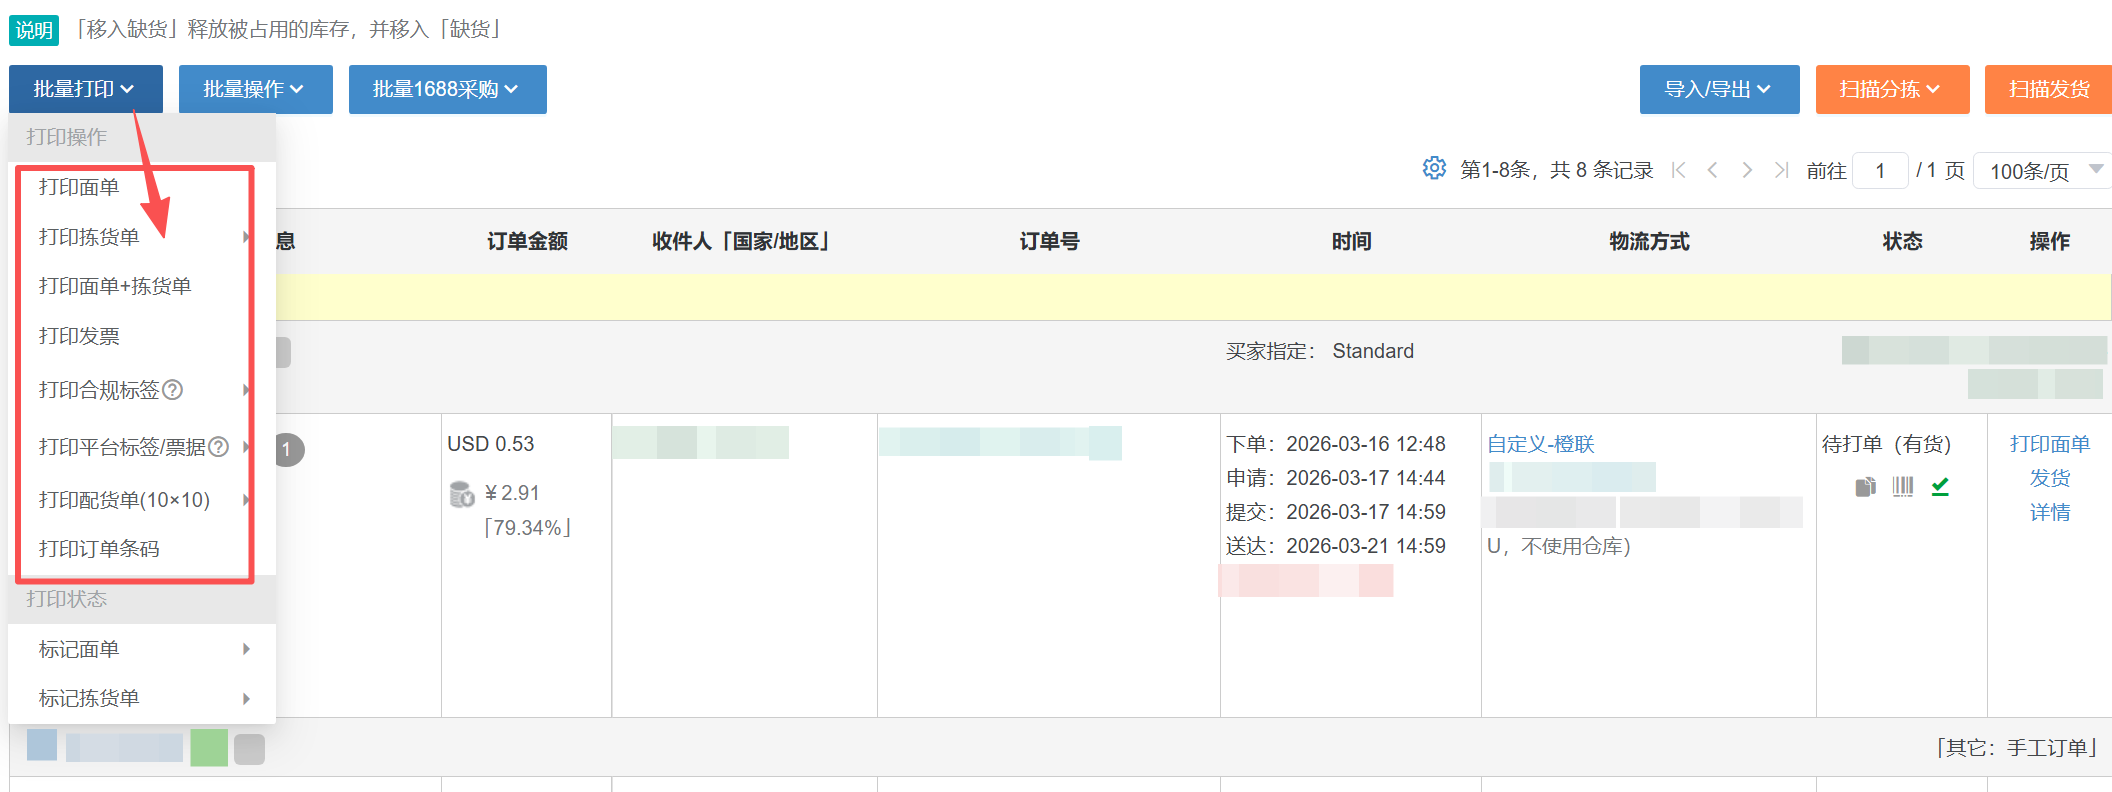This screenshot has width=2112, height=792.
Task: Open the column settings gear icon
Action: (1434, 168)
